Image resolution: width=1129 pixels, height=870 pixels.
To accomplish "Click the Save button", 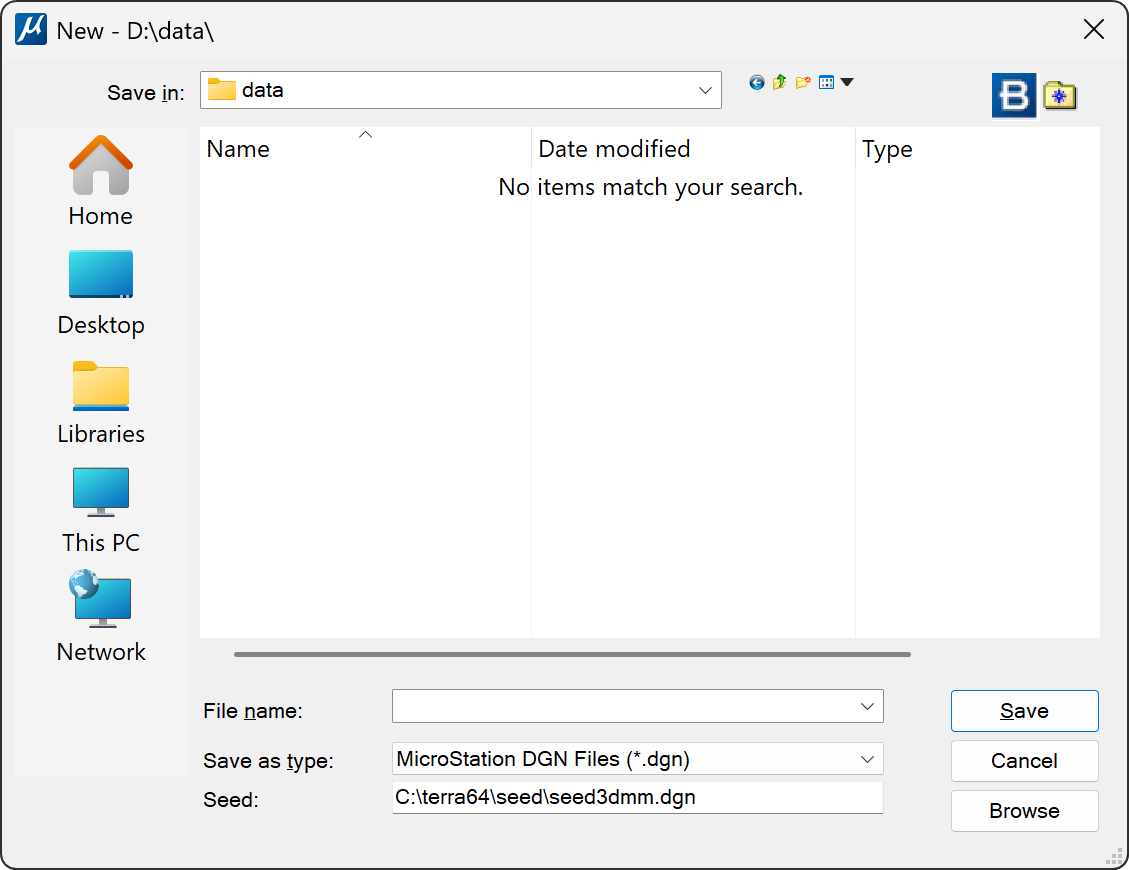I will pyautogui.click(x=1025, y=711).
